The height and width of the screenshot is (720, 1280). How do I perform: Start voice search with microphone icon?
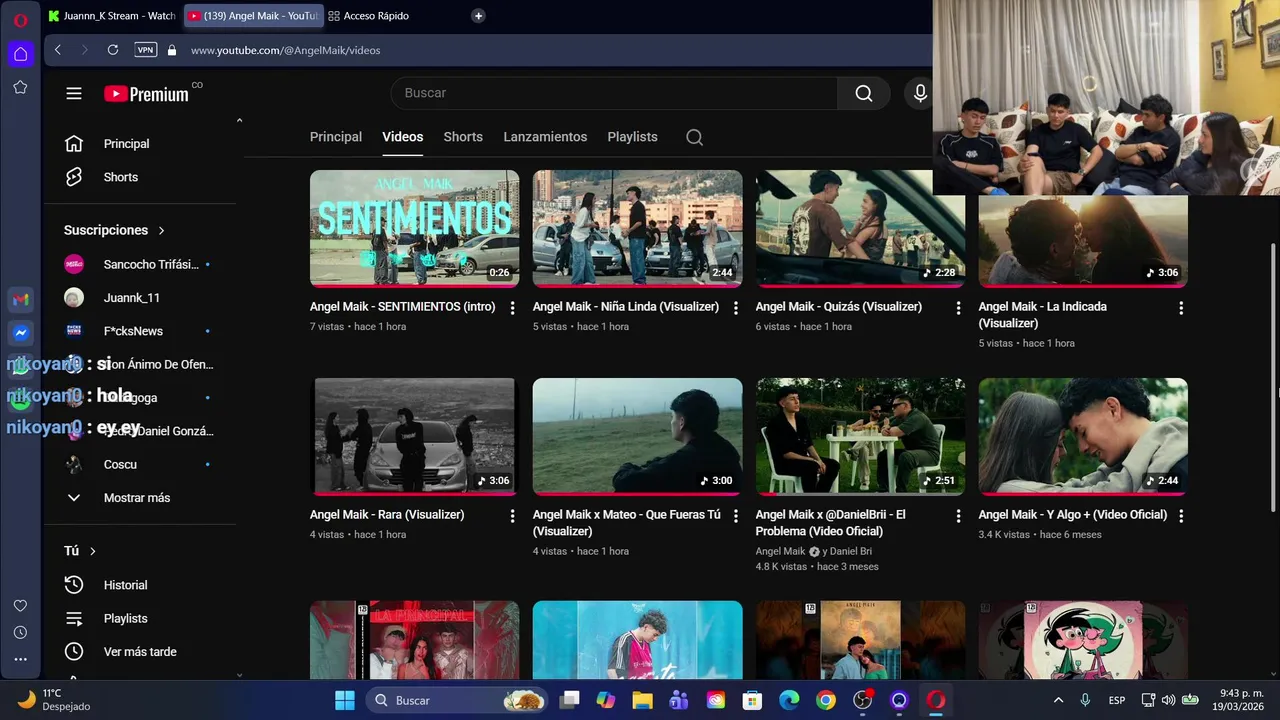920,93
